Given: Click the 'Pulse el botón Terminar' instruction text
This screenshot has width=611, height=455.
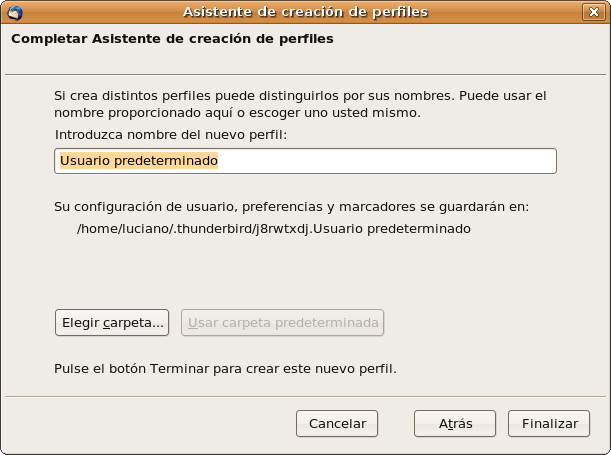Looking at the screenshot, I should tap(225, 368).
